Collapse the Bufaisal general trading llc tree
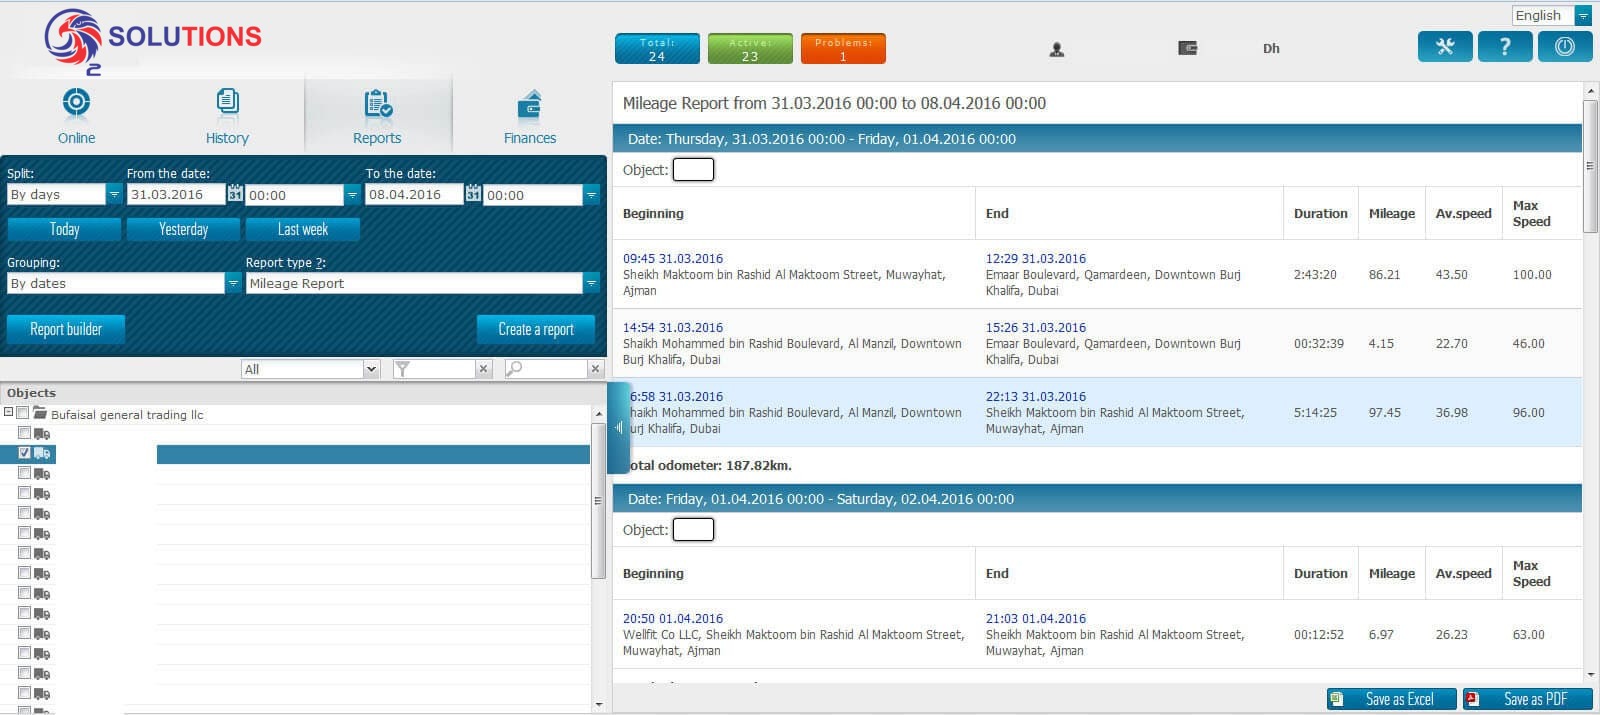1600x715 pixels. [9, 413]
